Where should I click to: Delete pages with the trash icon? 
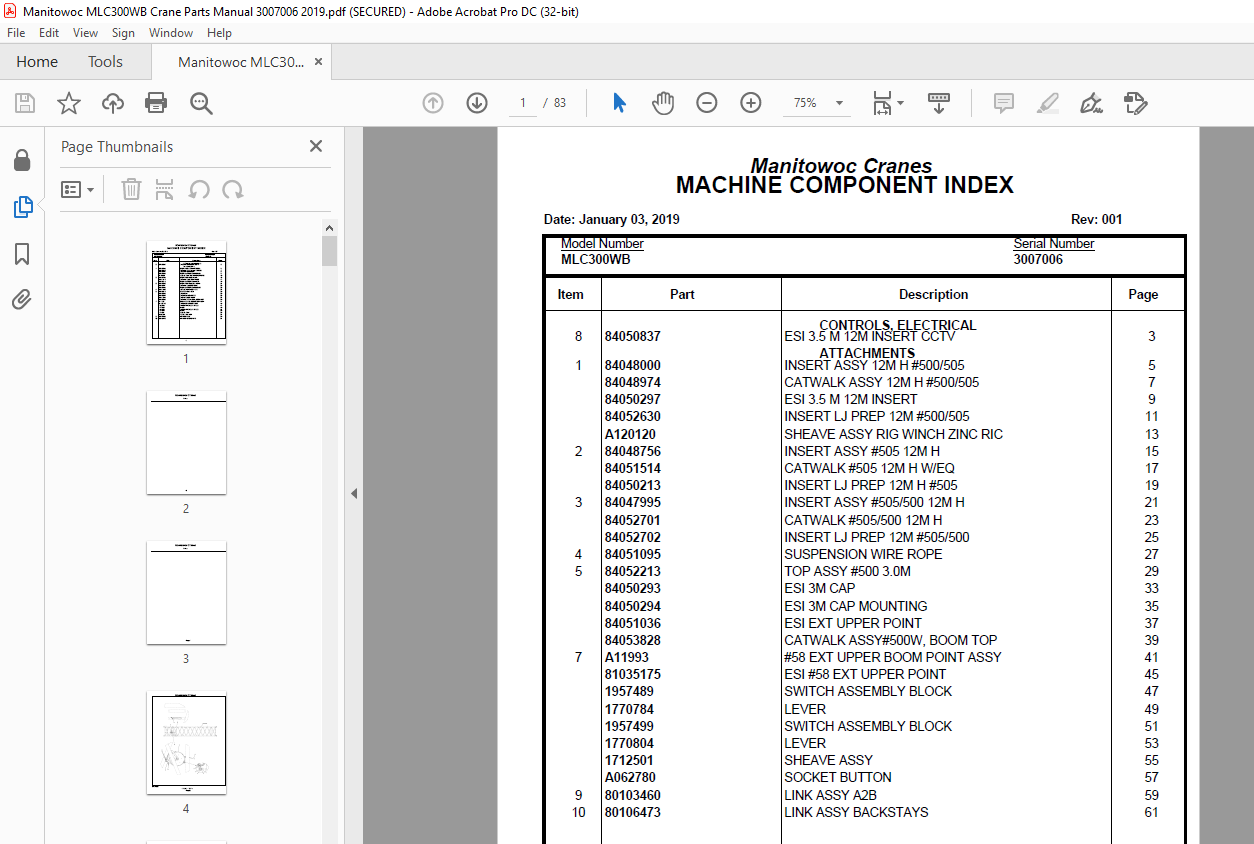point(131,189)
